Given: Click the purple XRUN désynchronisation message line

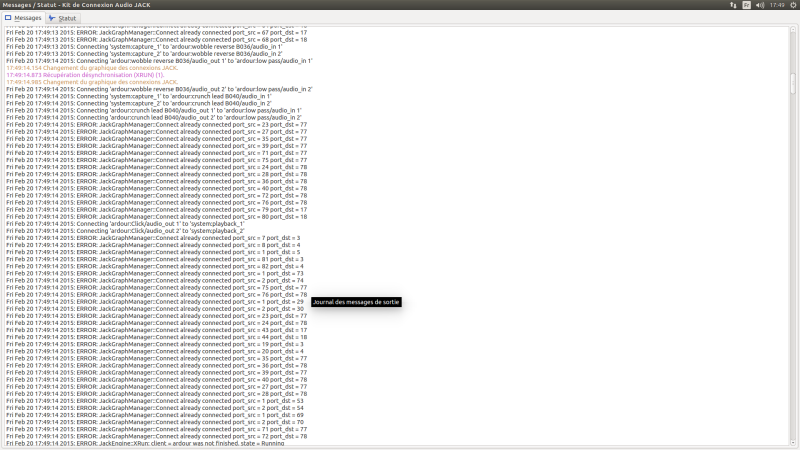Looking at the screenshot, I should [85, 75].
